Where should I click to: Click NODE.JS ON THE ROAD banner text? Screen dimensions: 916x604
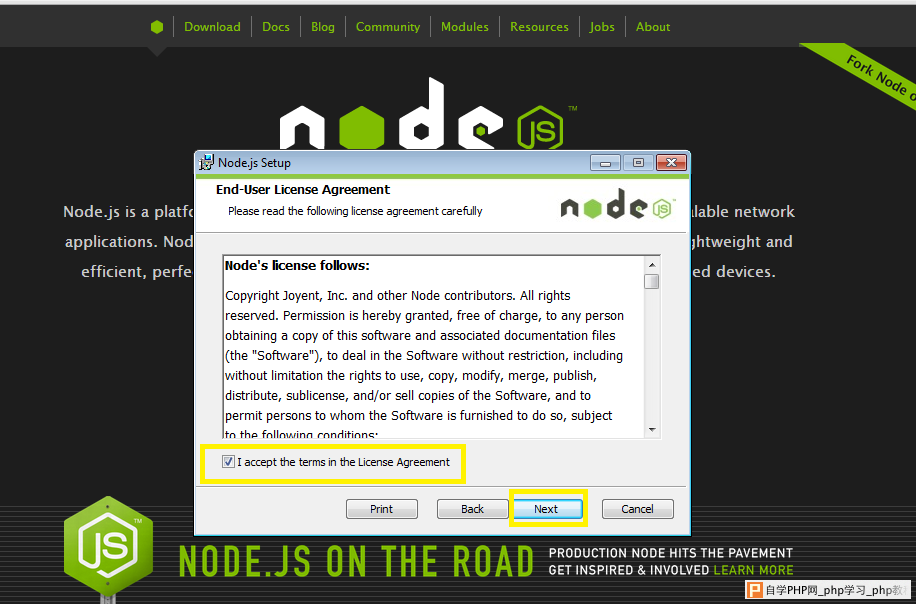tap(356, 561)
